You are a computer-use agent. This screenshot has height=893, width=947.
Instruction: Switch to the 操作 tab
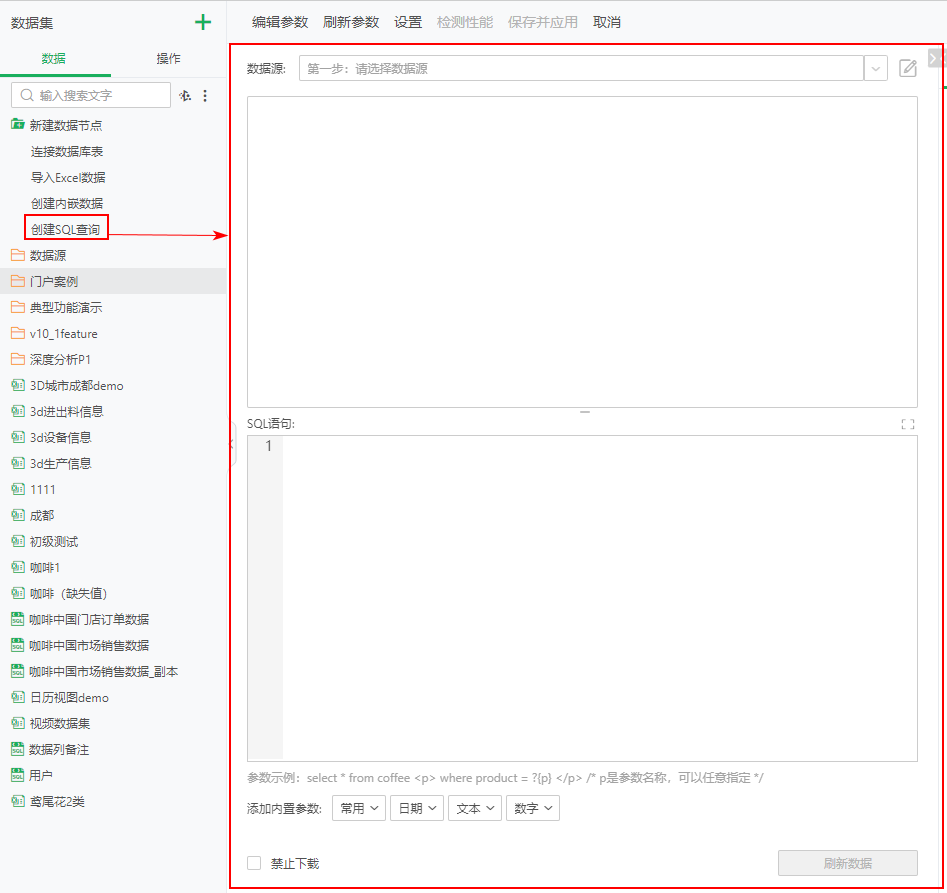(x=168, y=59)
